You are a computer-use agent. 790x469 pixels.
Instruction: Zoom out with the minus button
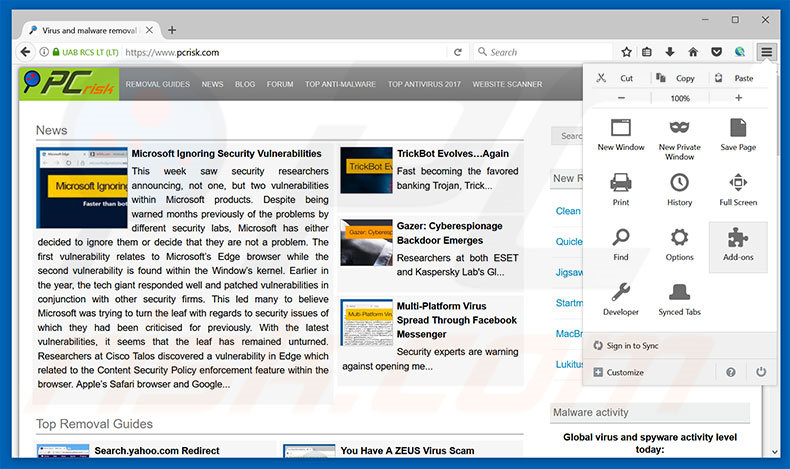coord(621,98)
